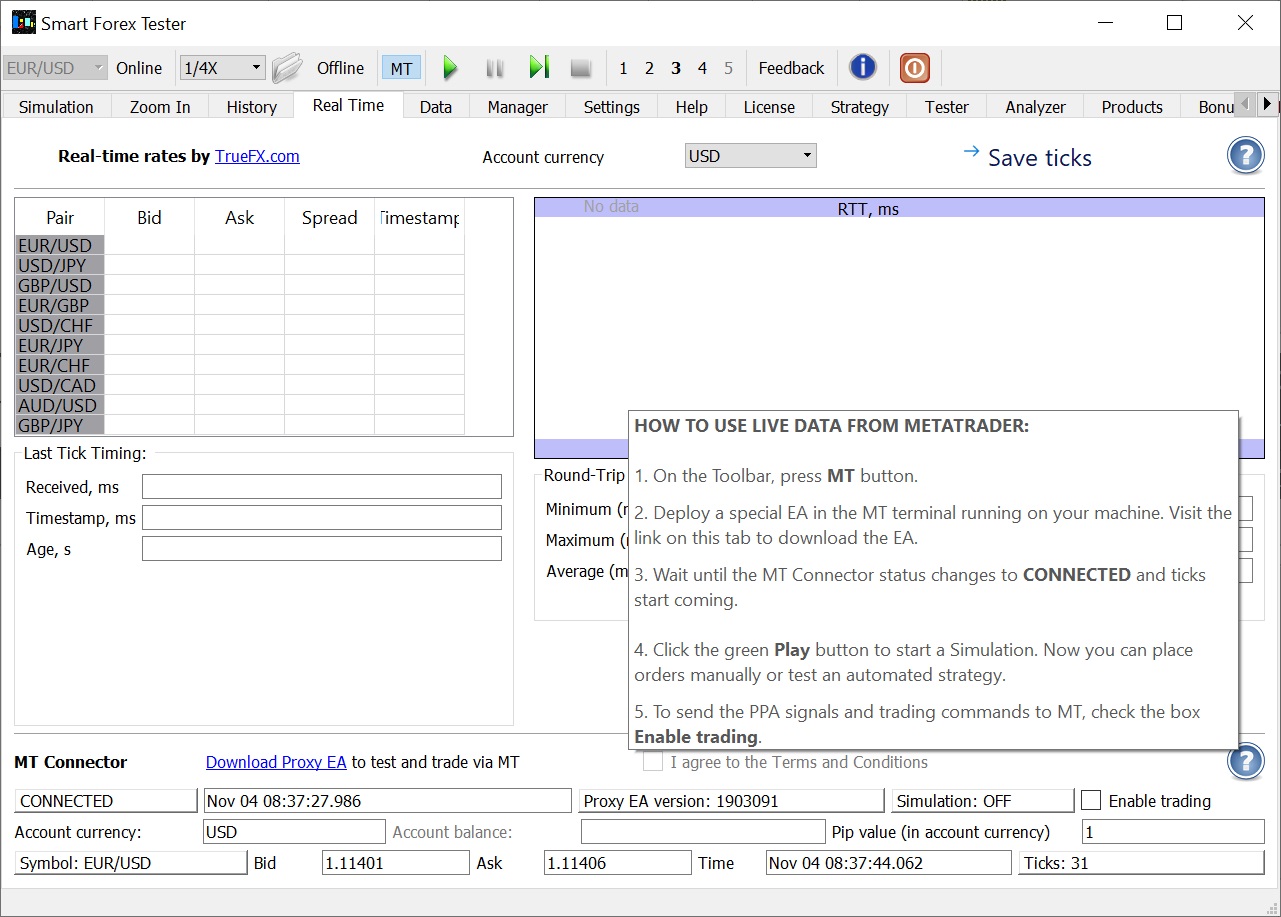Click the Age, s field

(322, 549)
